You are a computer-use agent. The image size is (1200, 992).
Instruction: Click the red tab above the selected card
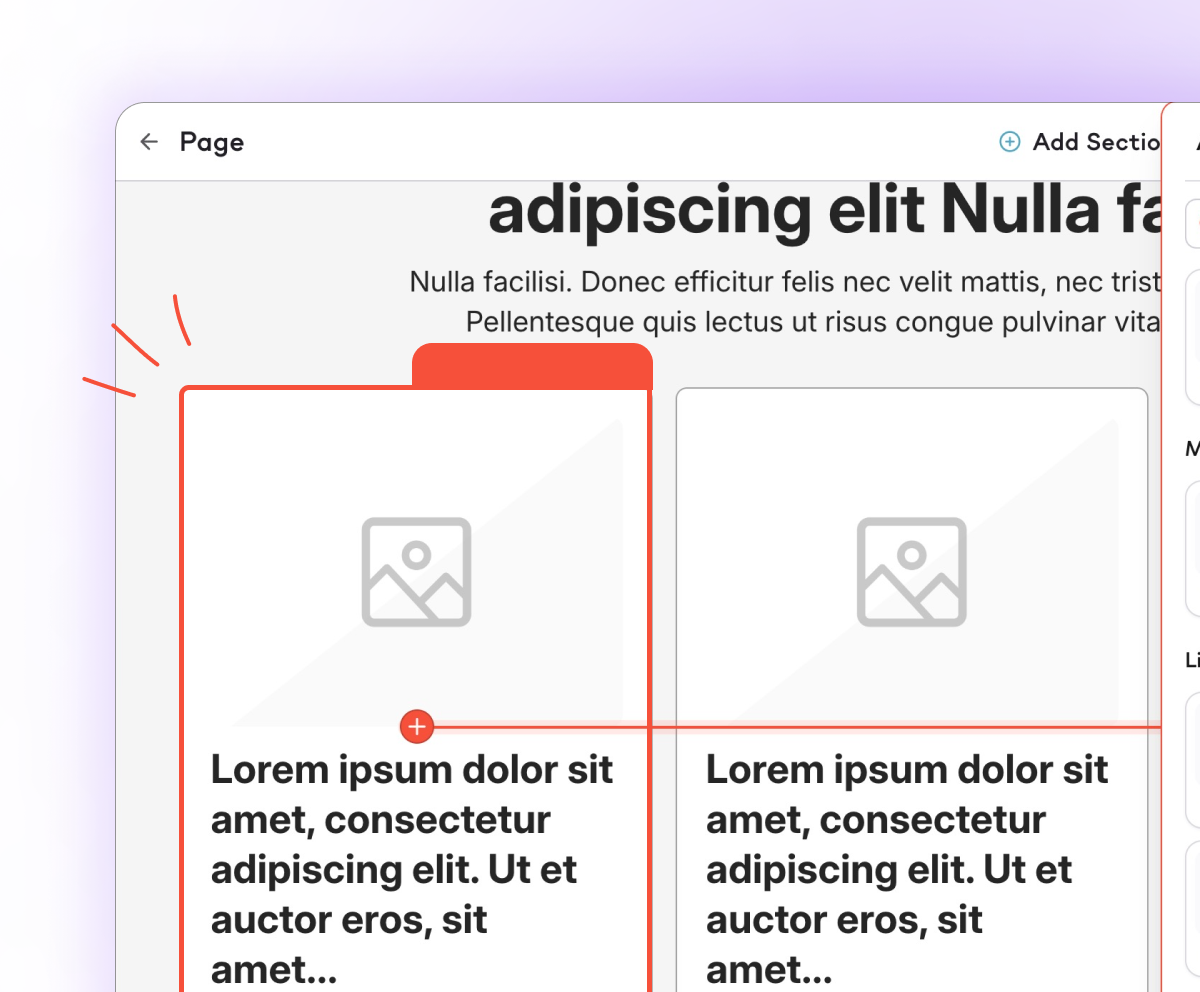(532, 366)
